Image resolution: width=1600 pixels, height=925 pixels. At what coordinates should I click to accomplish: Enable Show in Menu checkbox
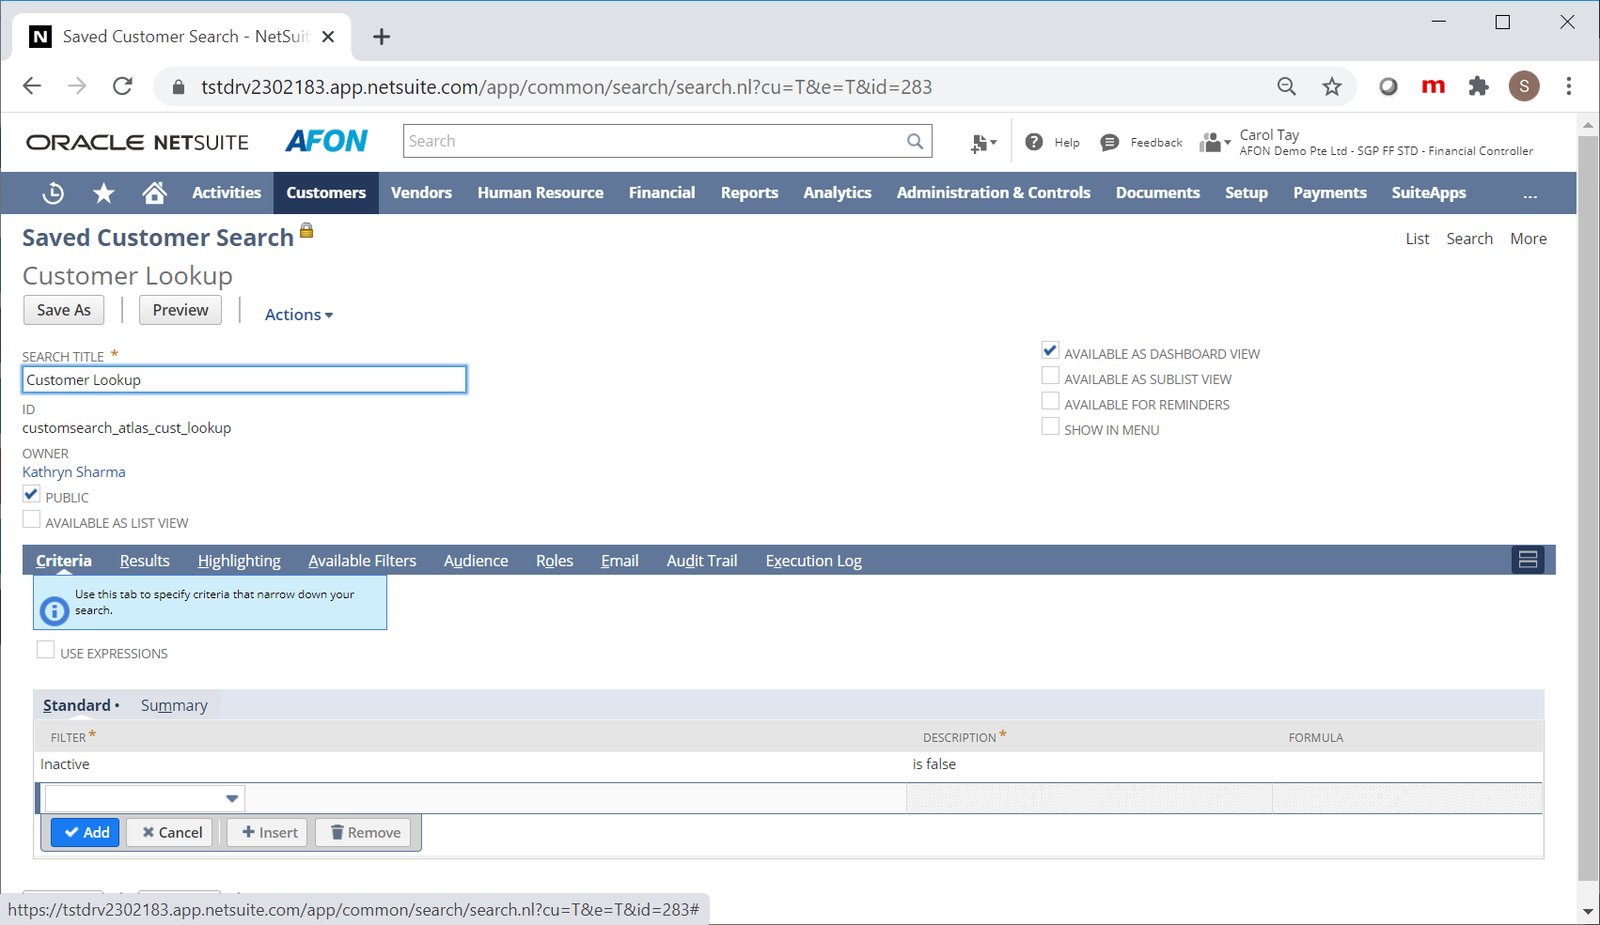click(x=1049, y=425)
